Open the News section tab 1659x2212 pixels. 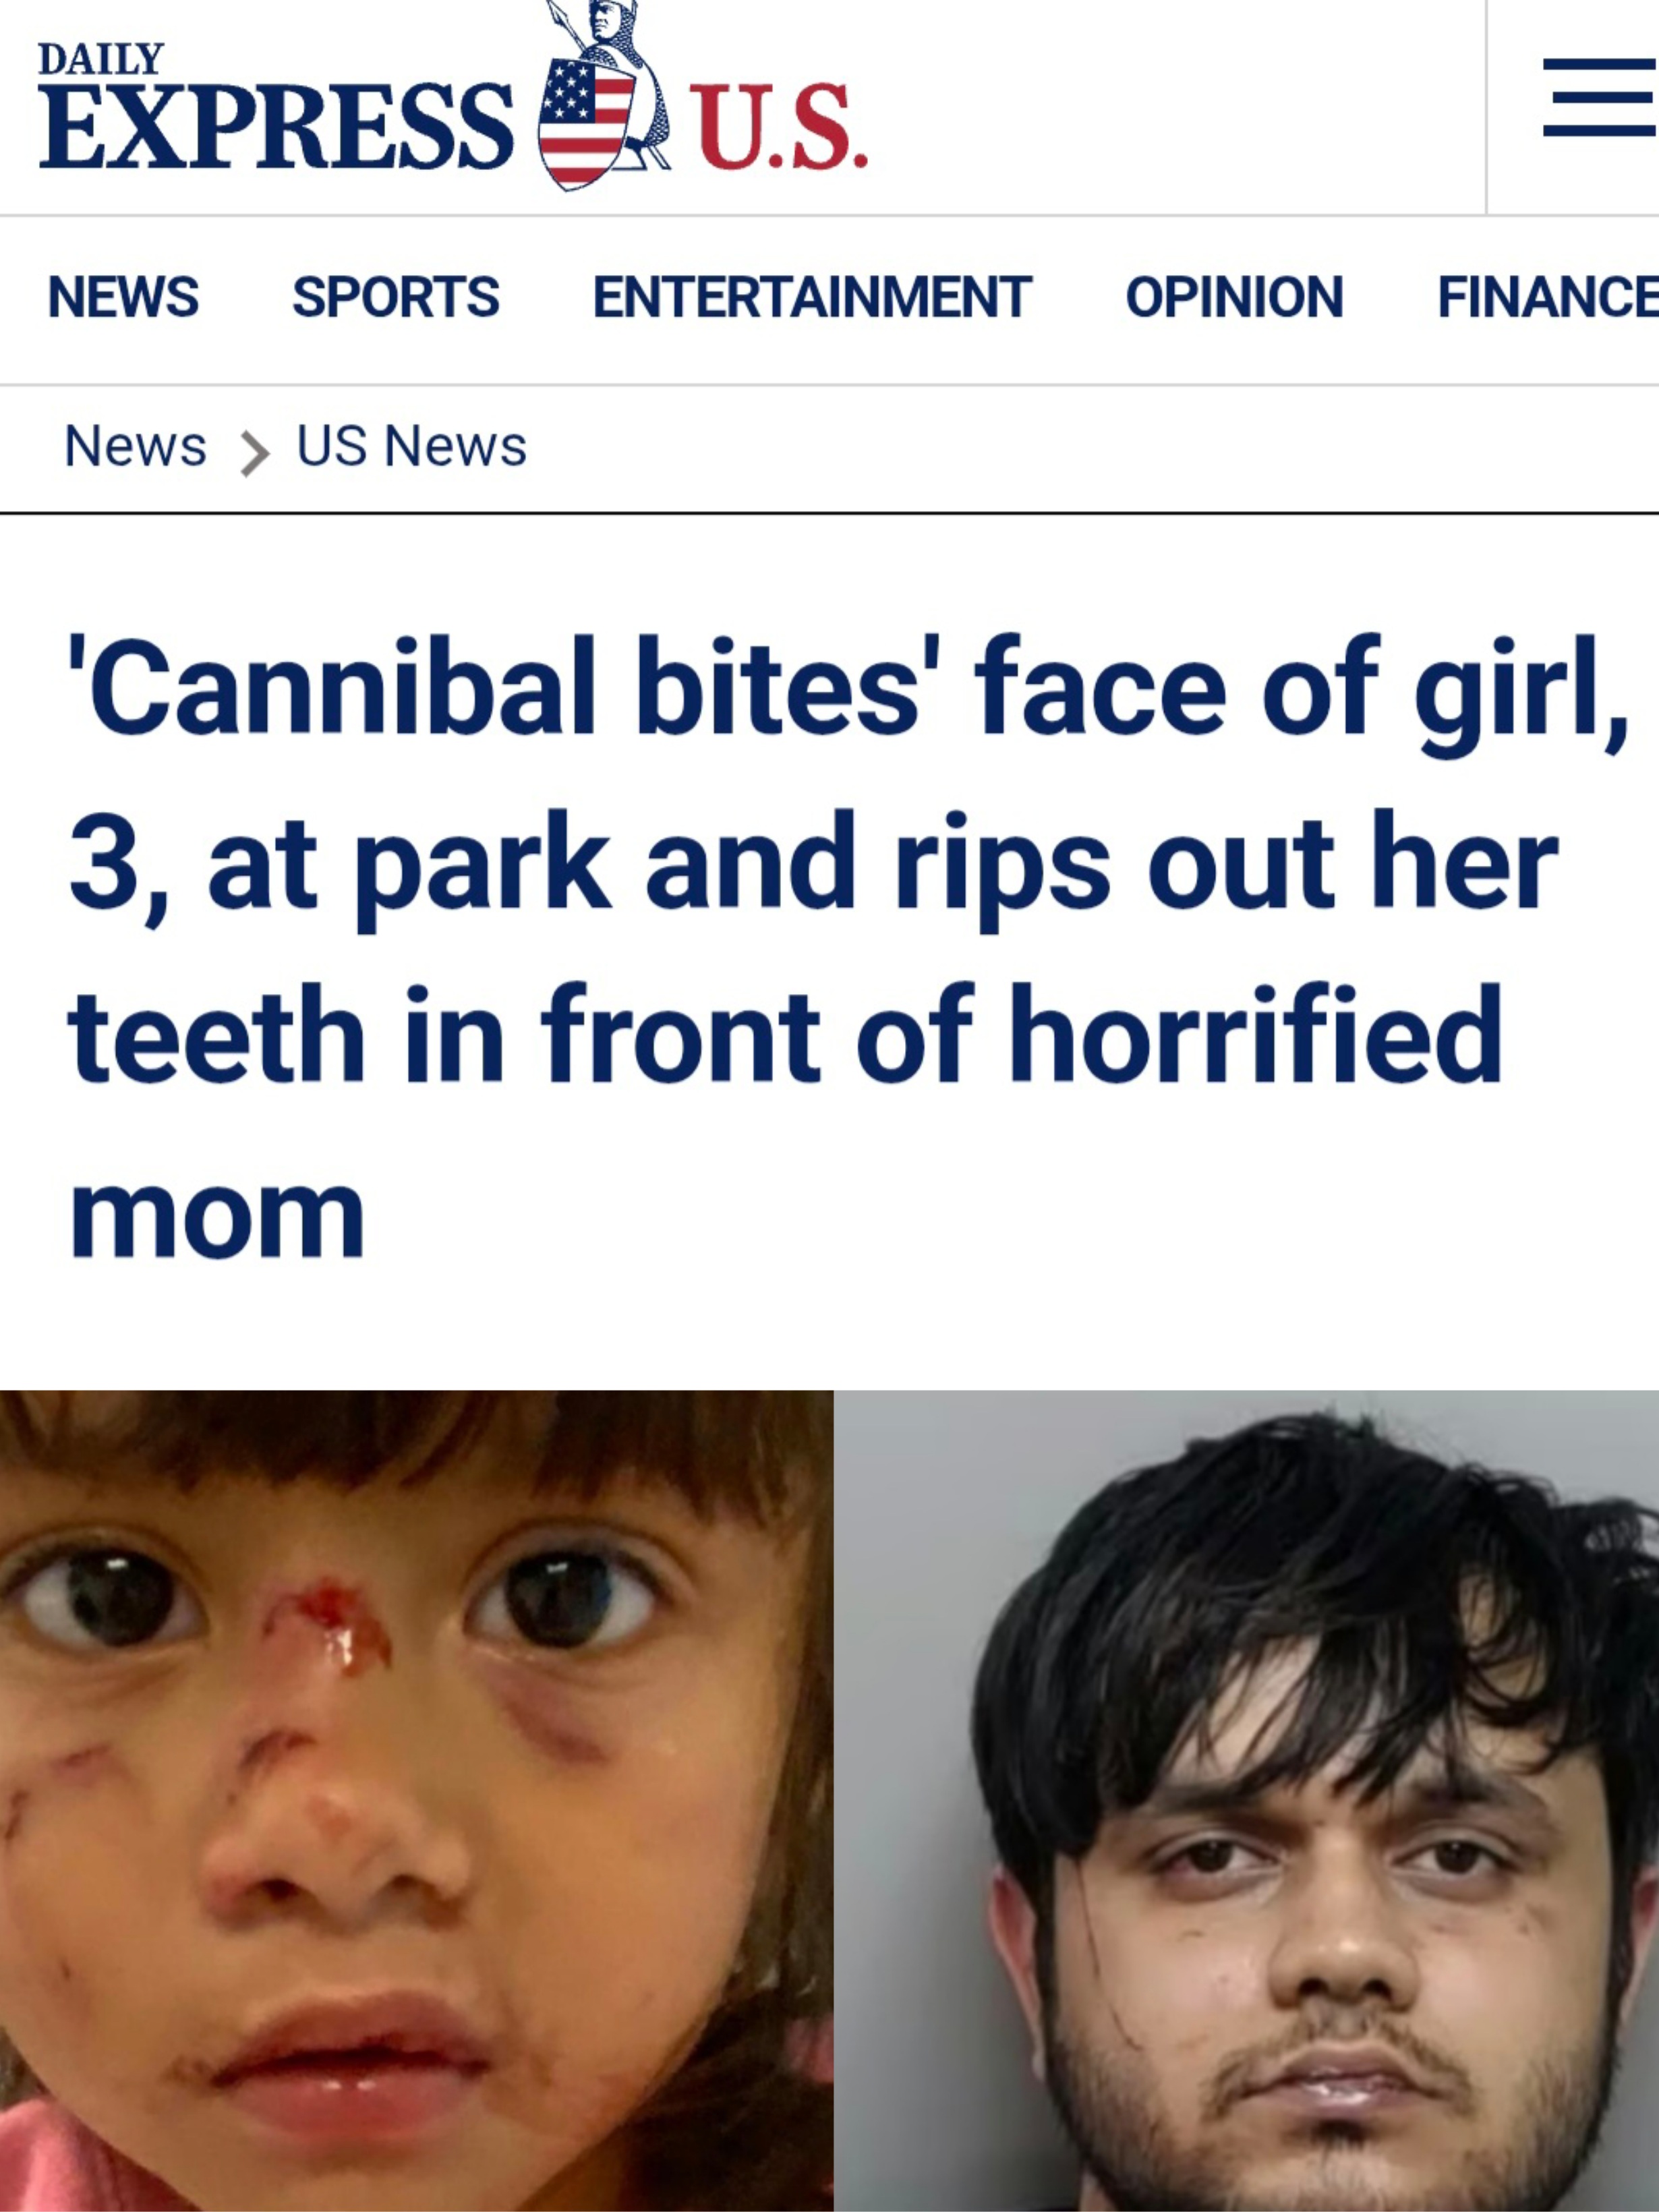[x=123, y=297]
